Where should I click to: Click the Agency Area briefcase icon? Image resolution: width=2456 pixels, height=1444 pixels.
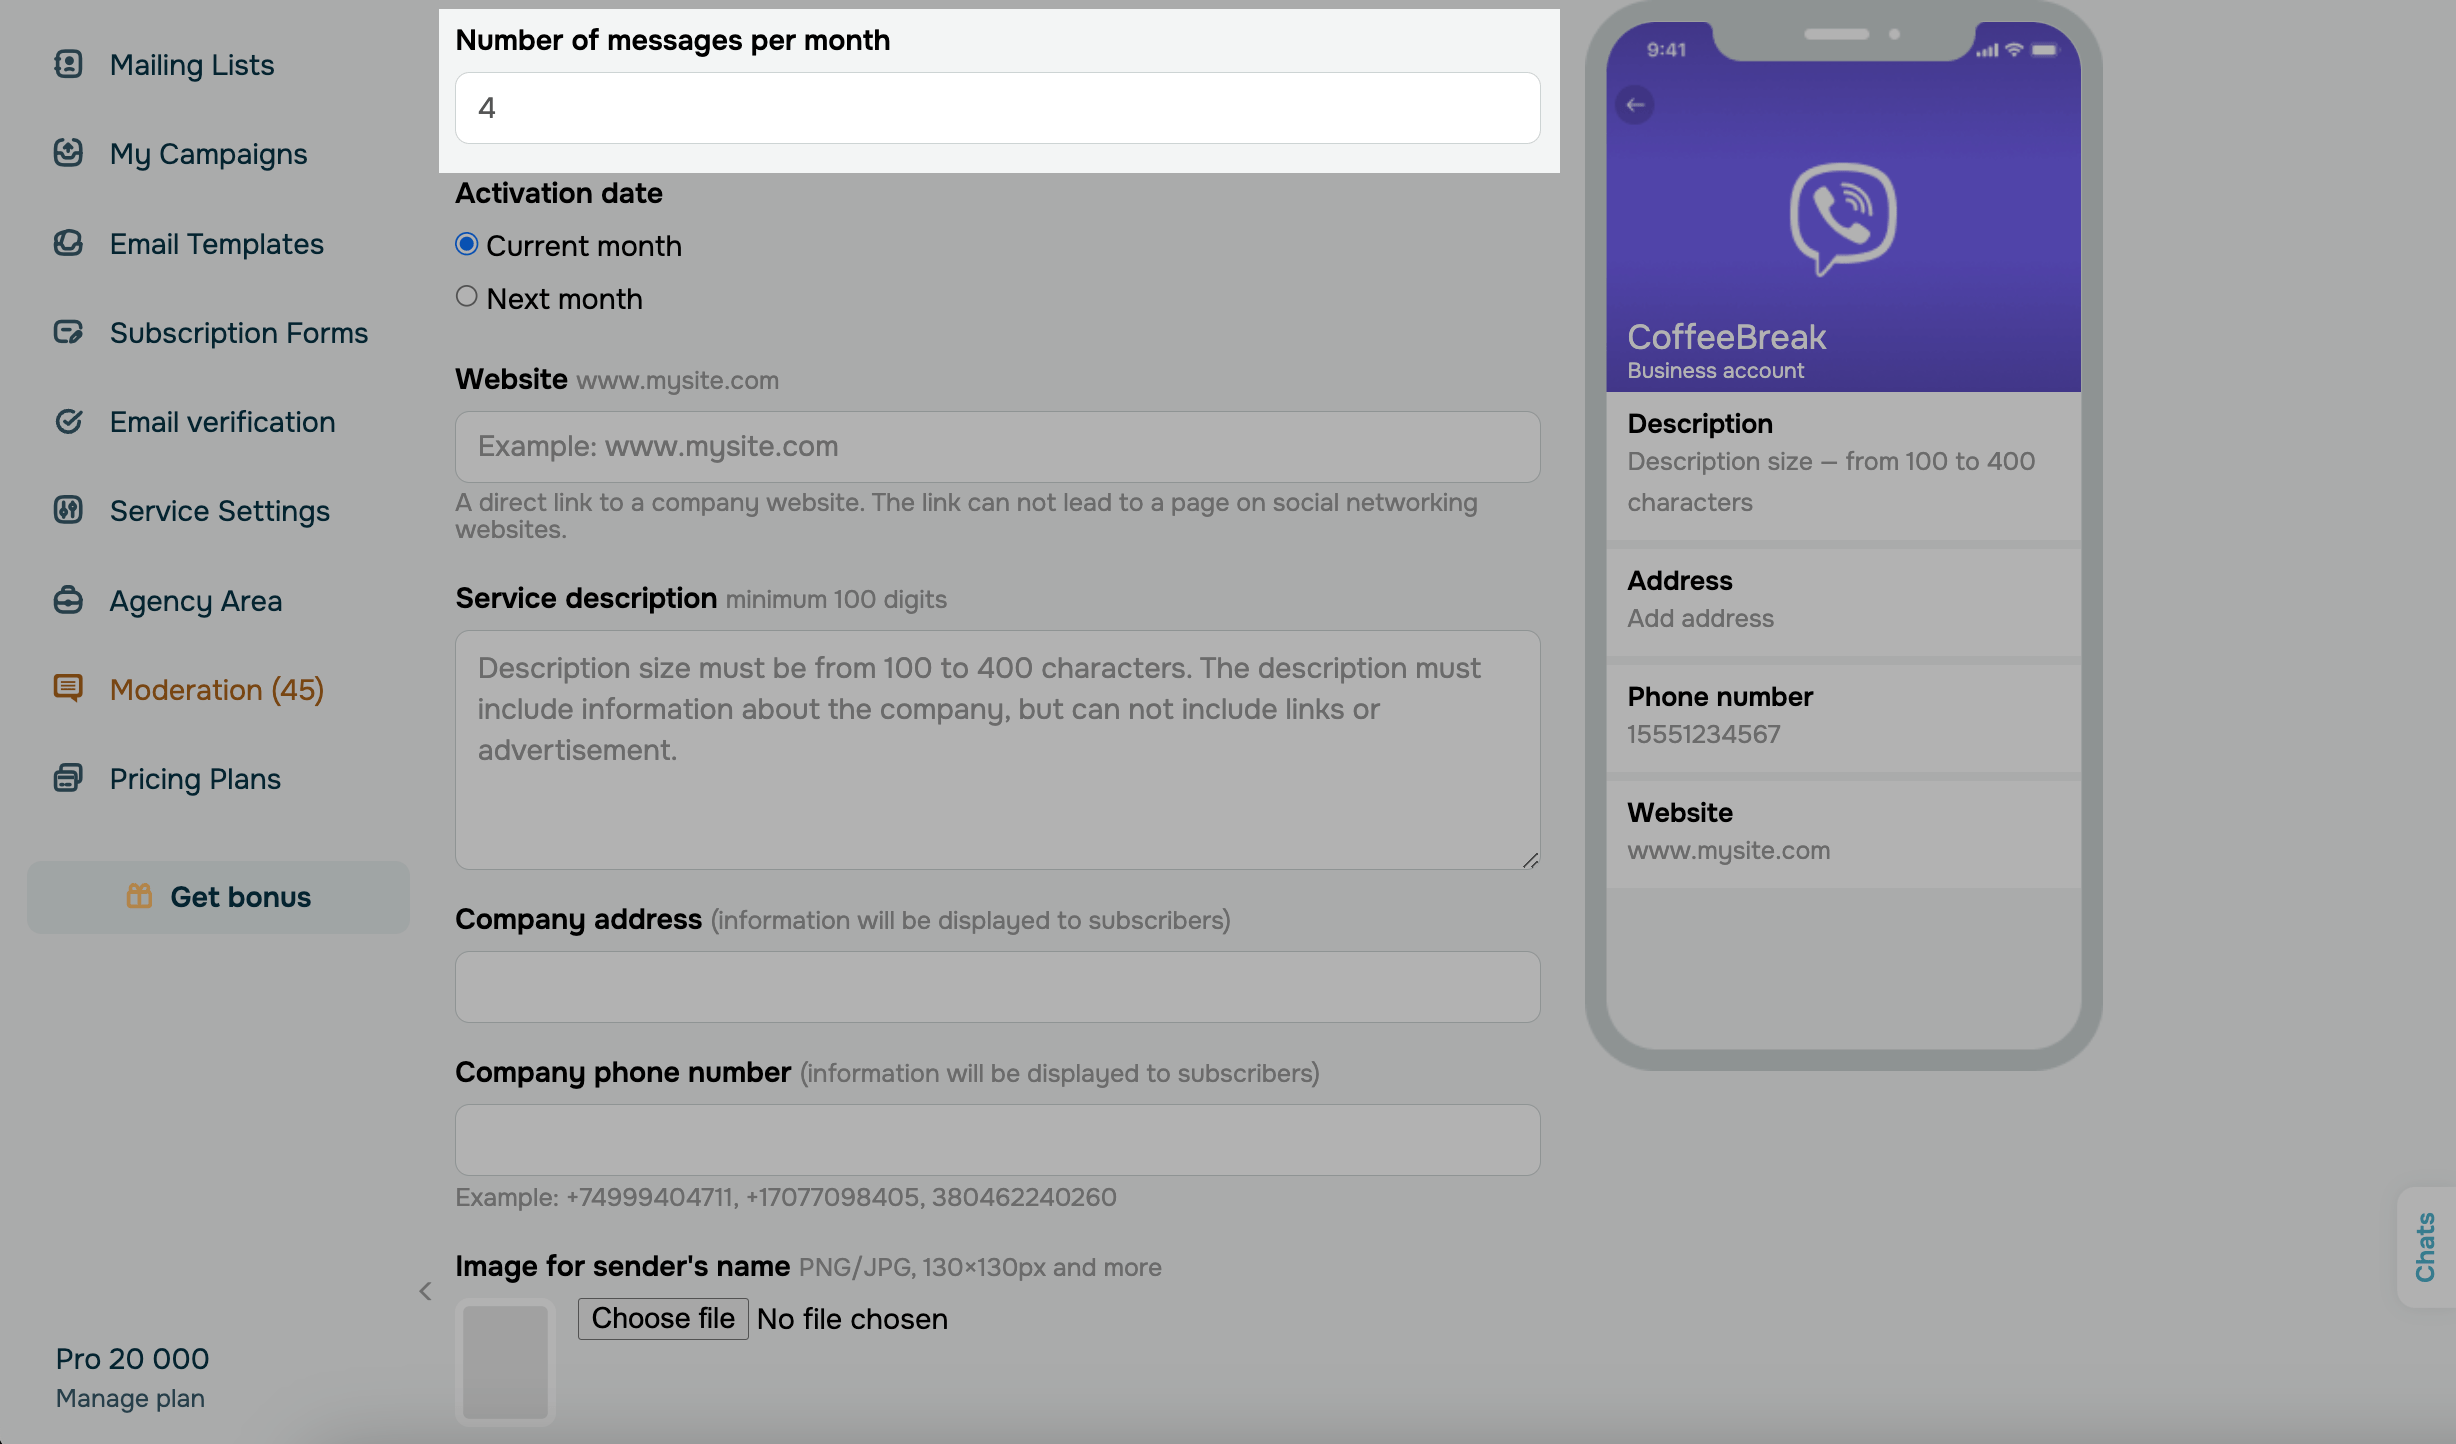click(68, 600)
